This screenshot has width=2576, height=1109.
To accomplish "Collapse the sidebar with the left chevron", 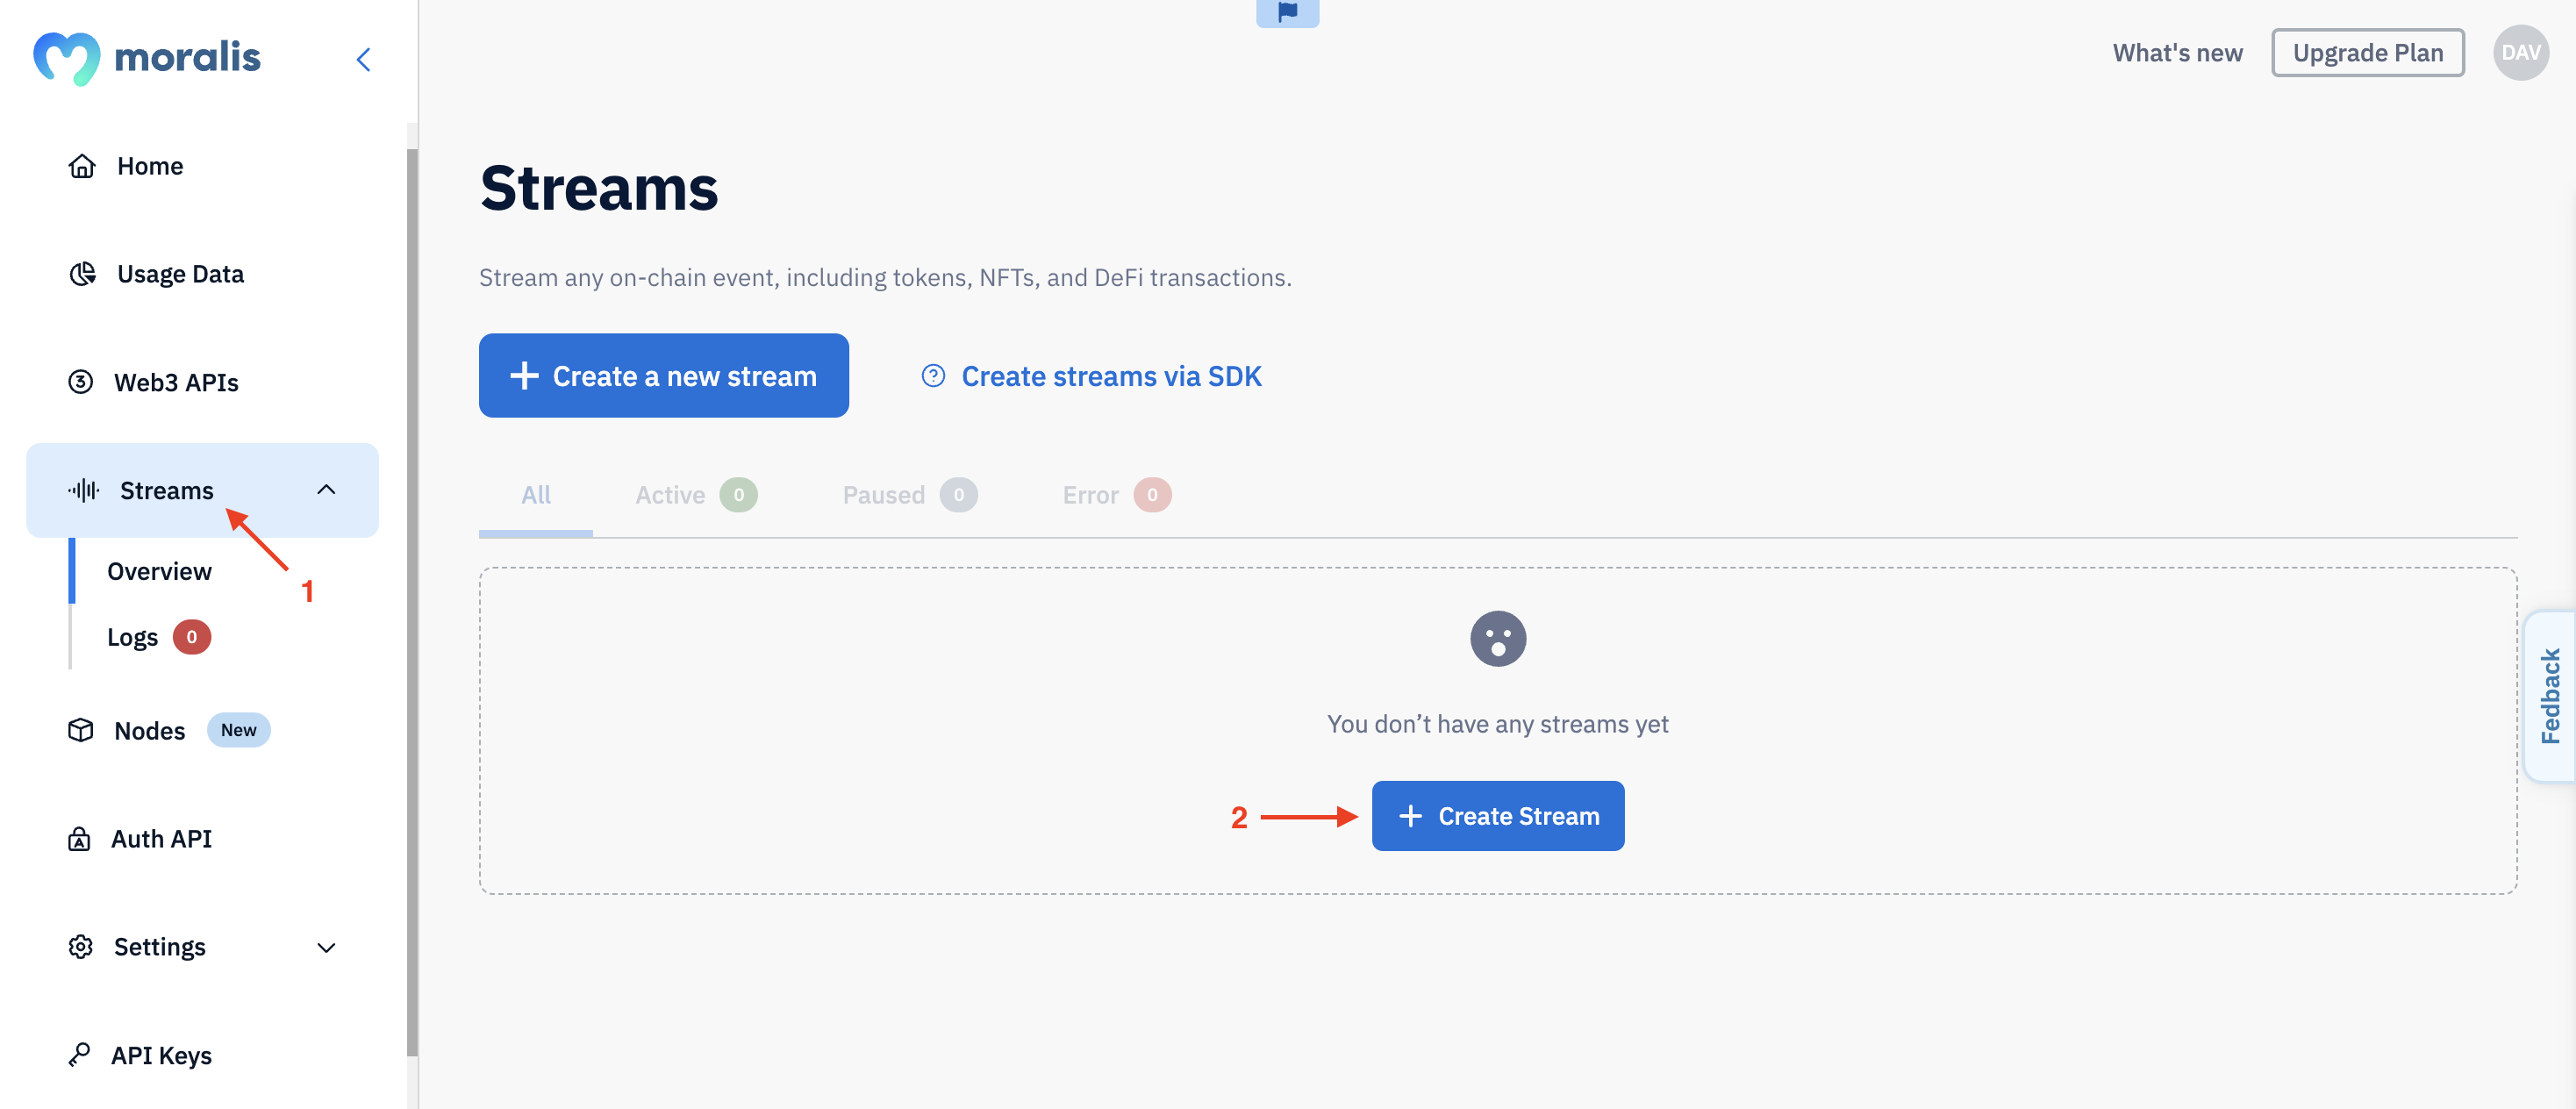I will click(x=364, y=60).
